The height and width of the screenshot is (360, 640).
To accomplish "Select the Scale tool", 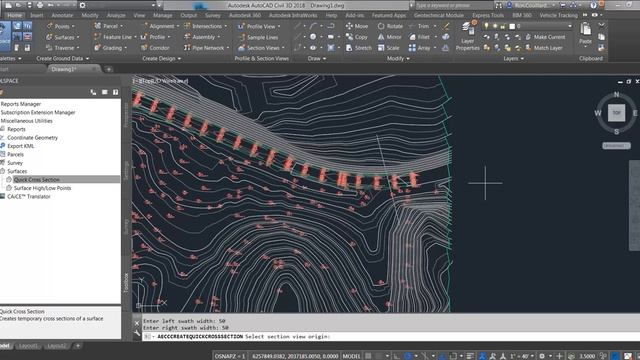I will pos(388,48).
